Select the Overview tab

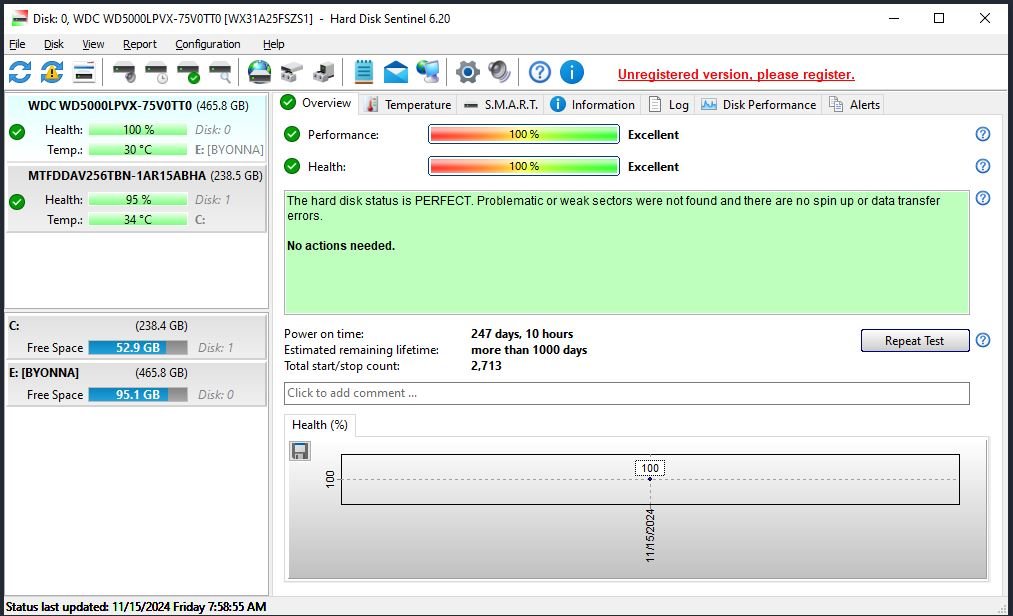pyautogui.click(x=317, y=103)
